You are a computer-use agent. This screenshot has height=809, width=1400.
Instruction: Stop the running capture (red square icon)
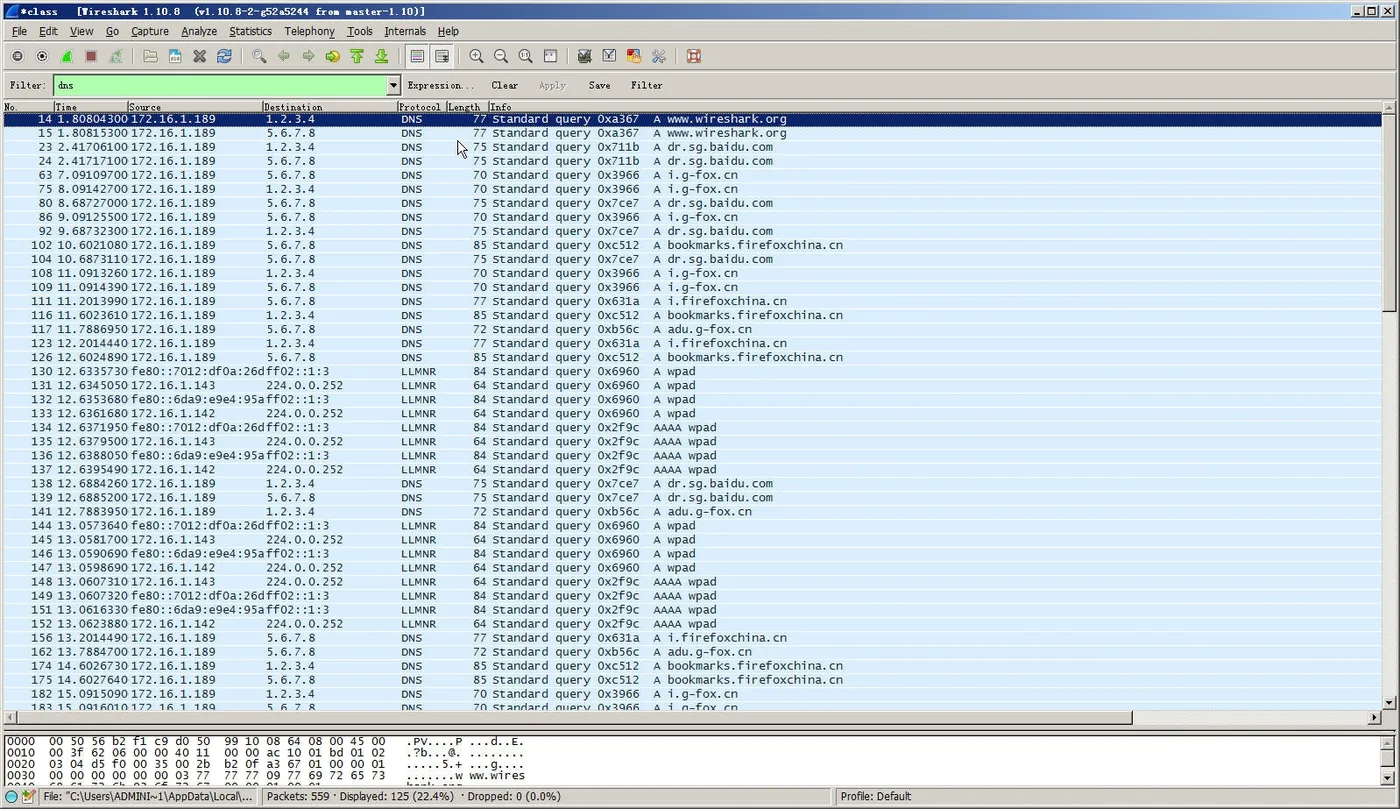tap(91, 57)
